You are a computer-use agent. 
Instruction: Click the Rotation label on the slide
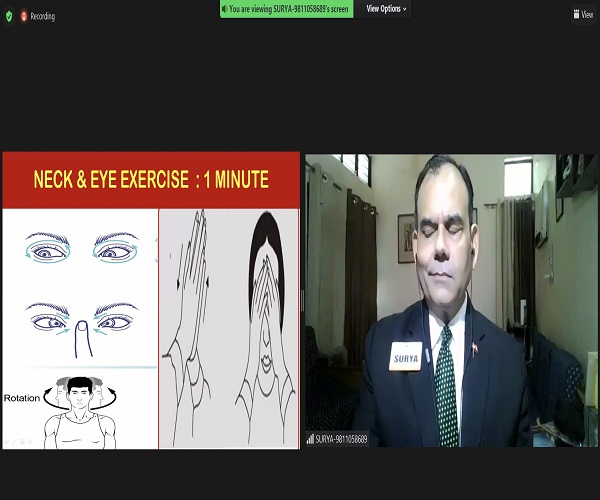[x=22, y=398]
